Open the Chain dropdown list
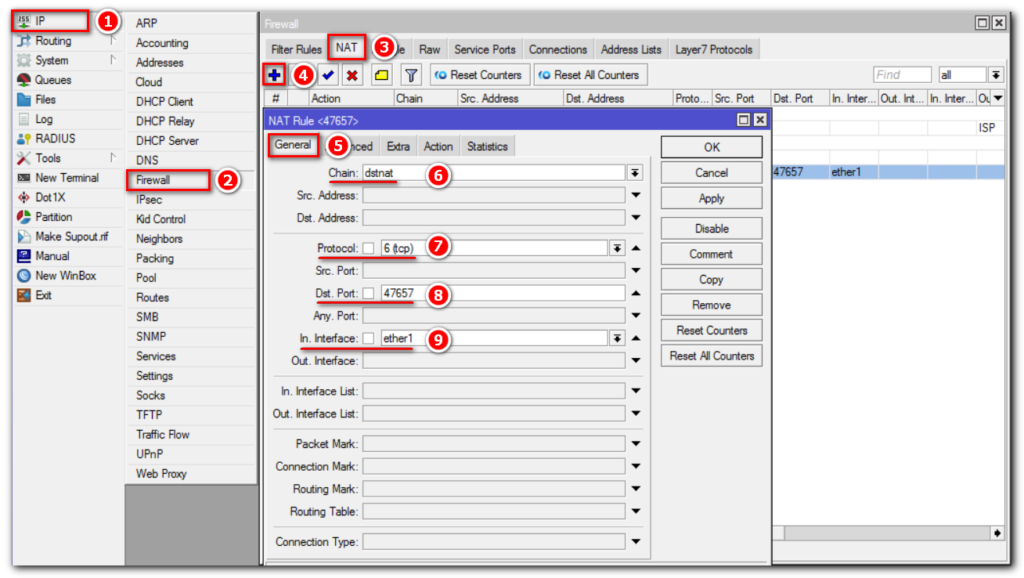Screen dimensions: 1024x578 [x=635, y=173]
